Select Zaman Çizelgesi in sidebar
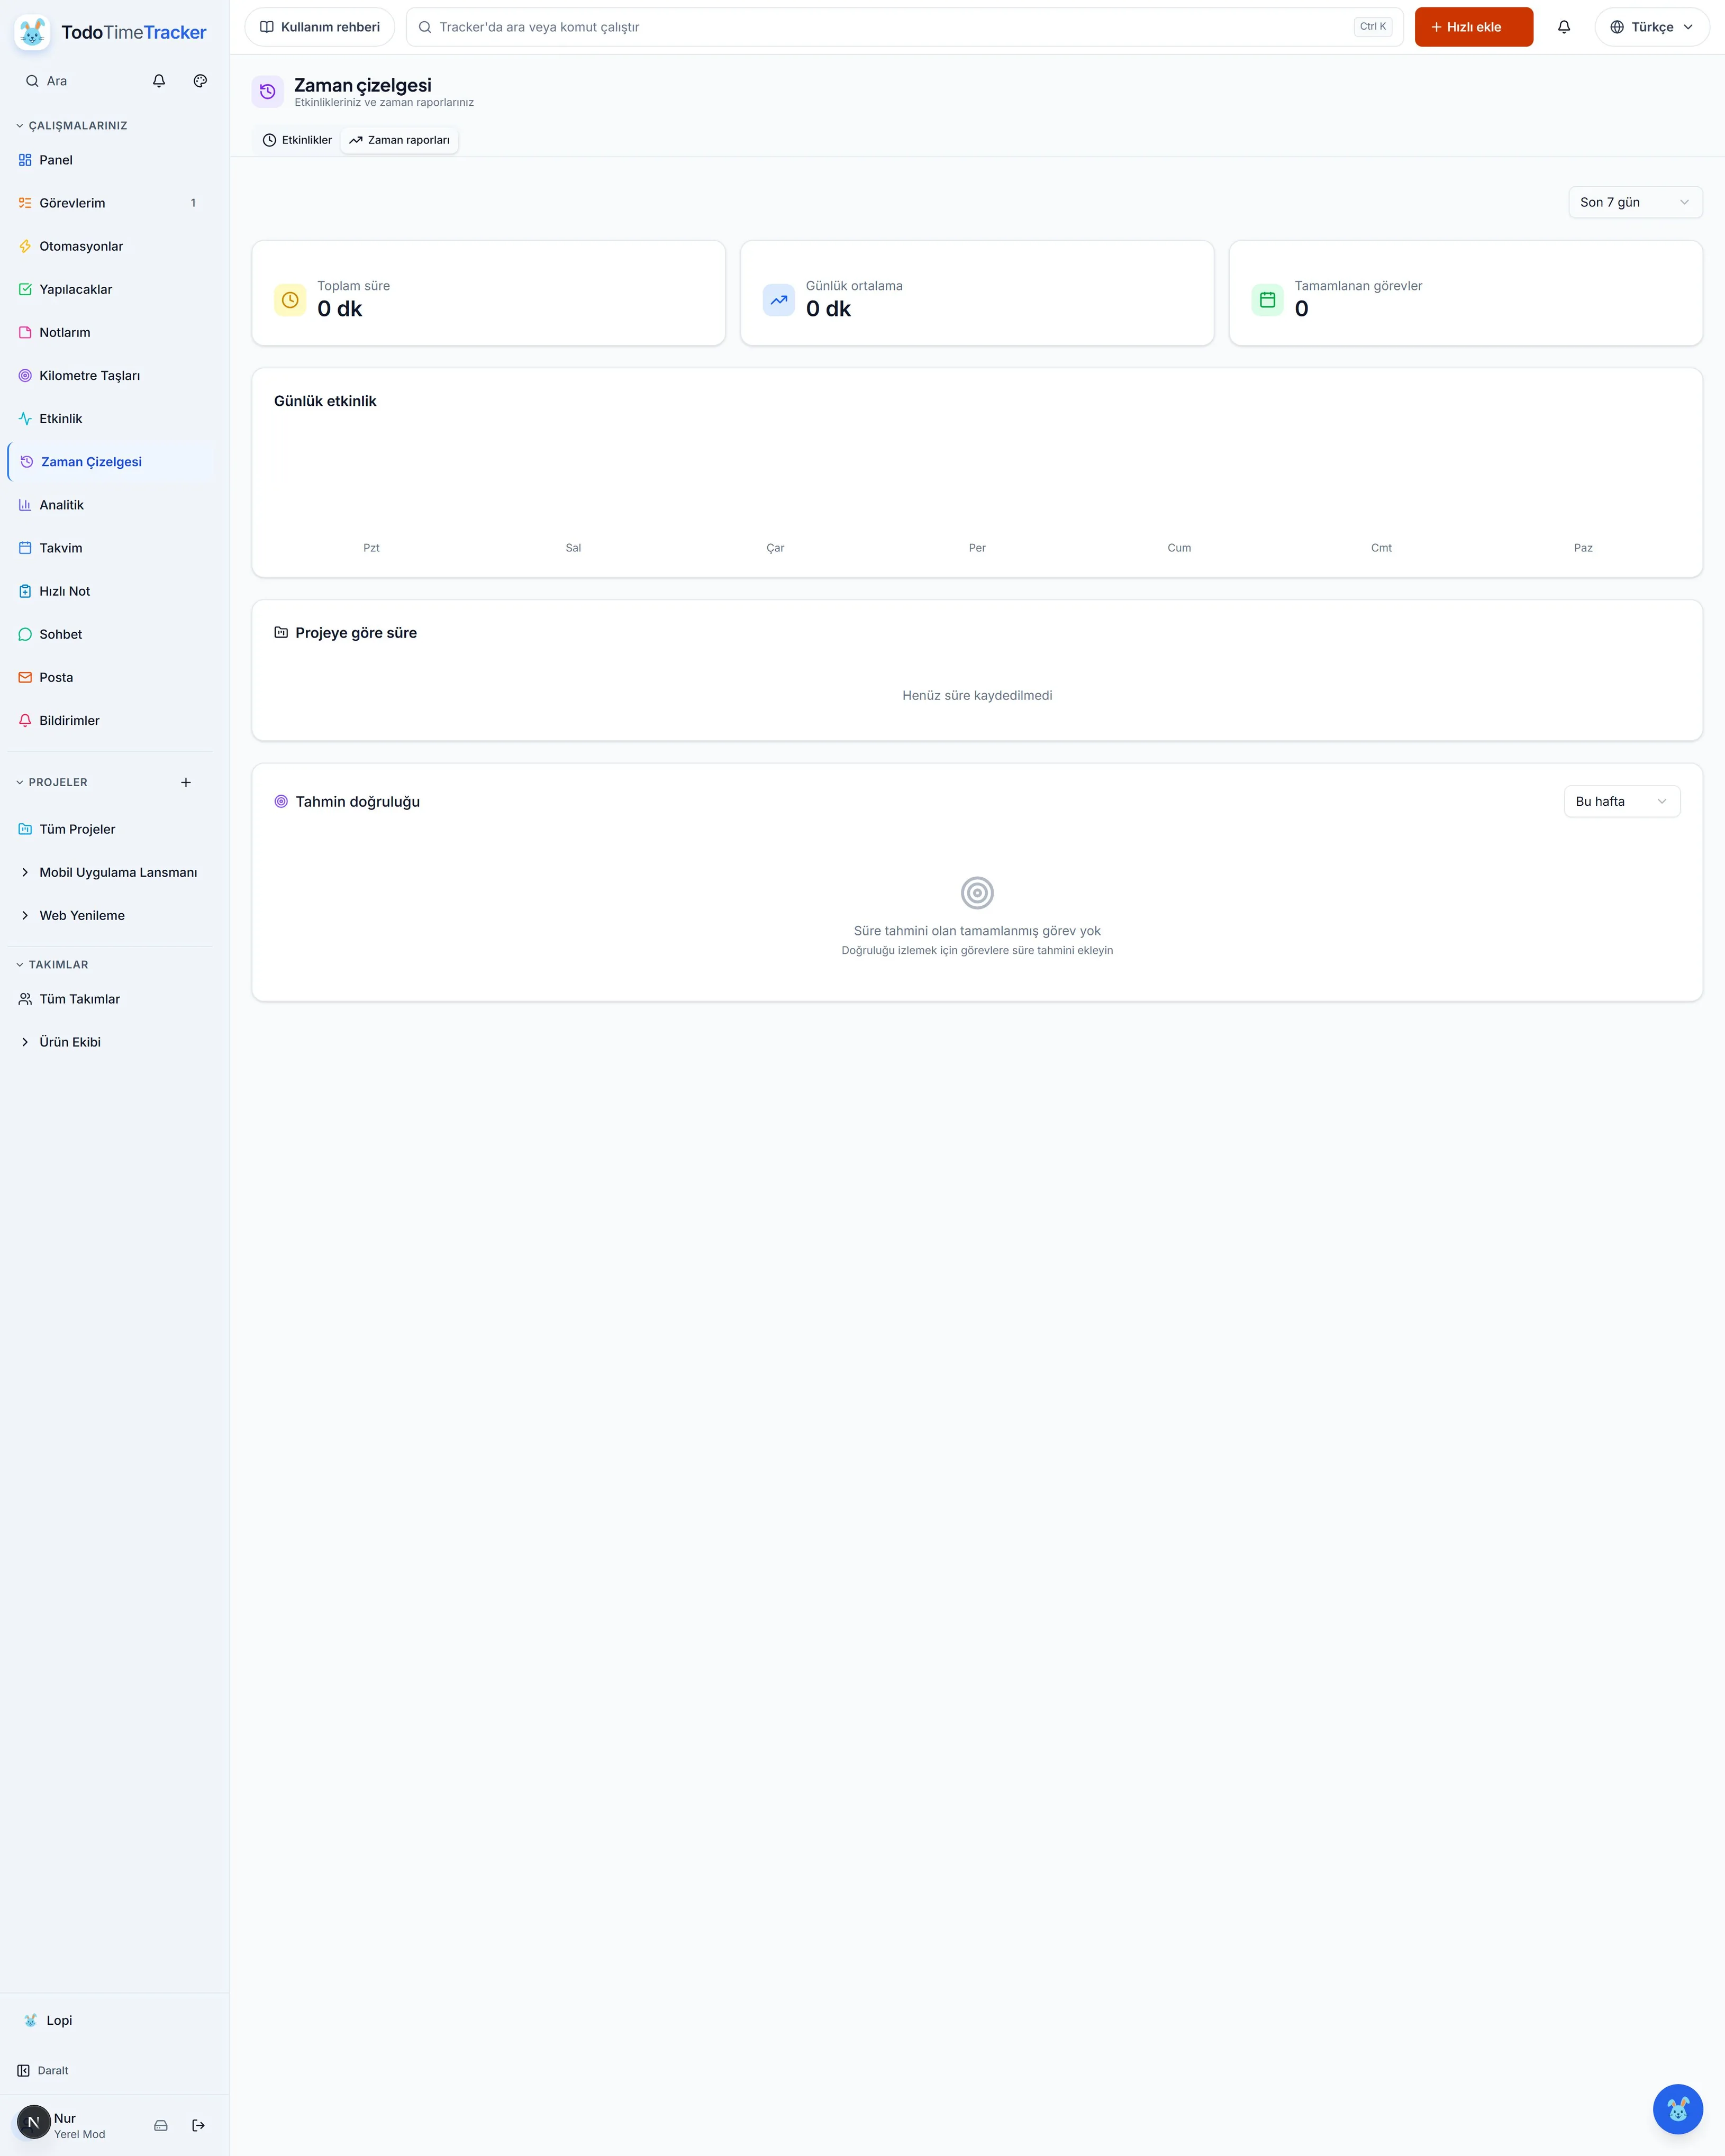 coord(111,462)
